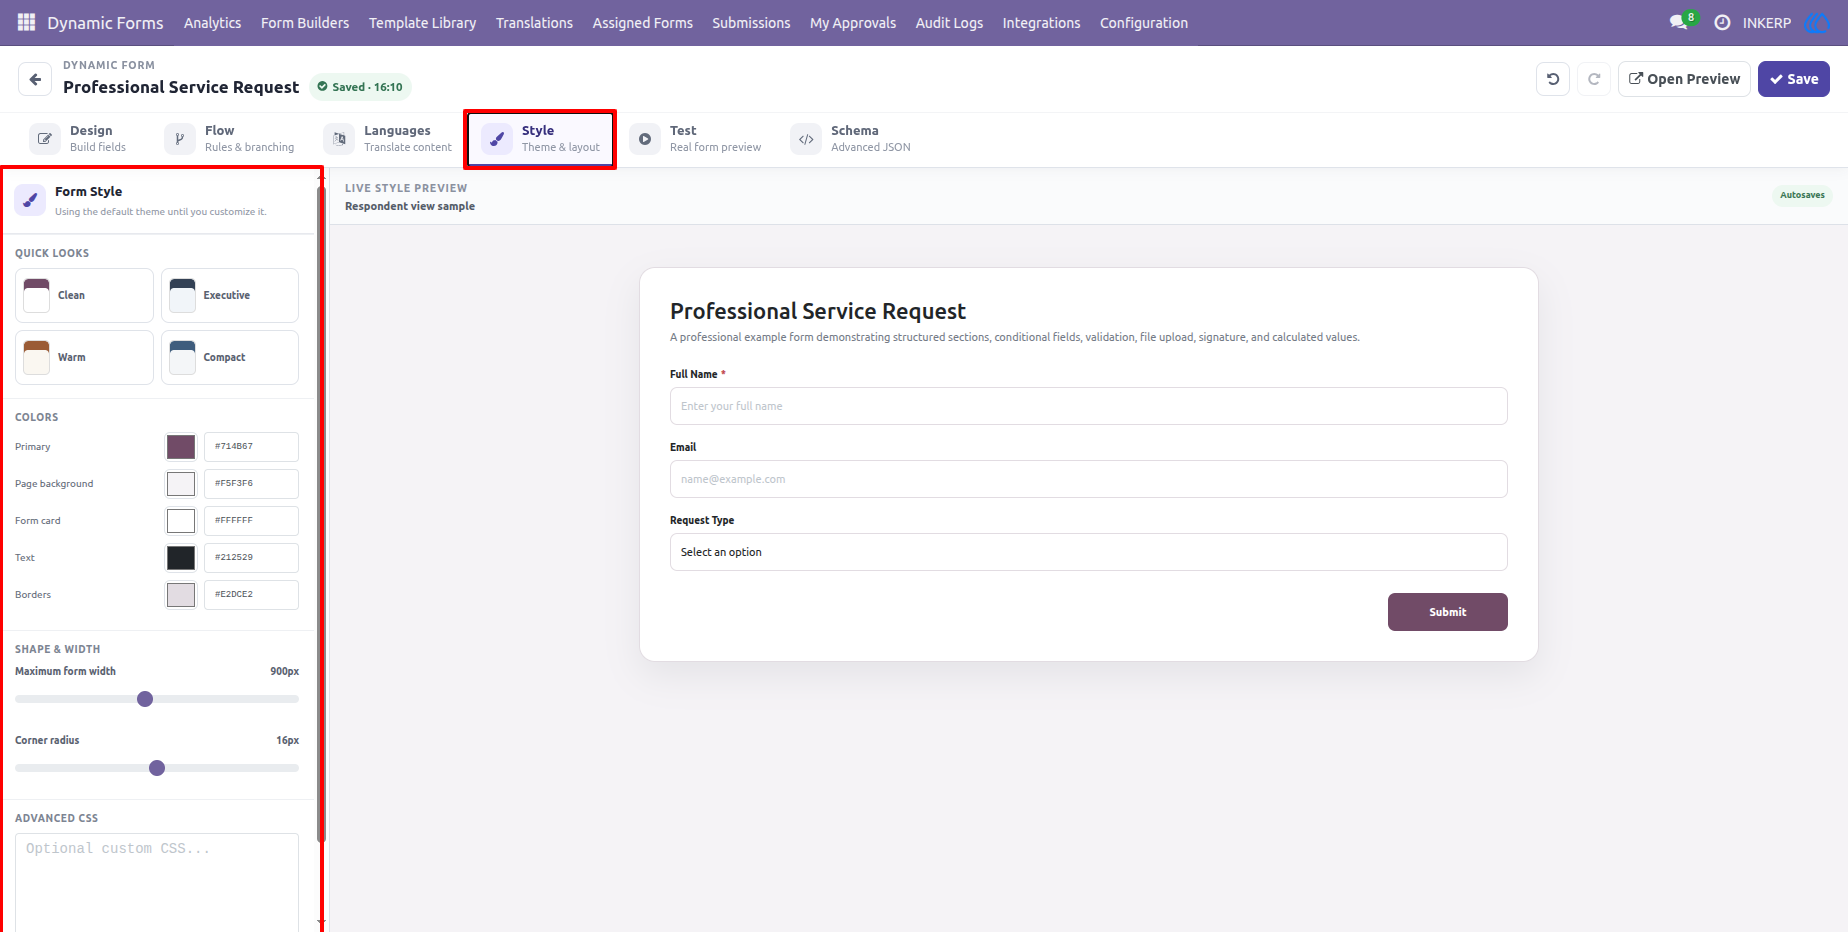The height and width of the screenshot is (932, 1848).
Task: Click the Email input field
Action: [x=1088, y=479]
